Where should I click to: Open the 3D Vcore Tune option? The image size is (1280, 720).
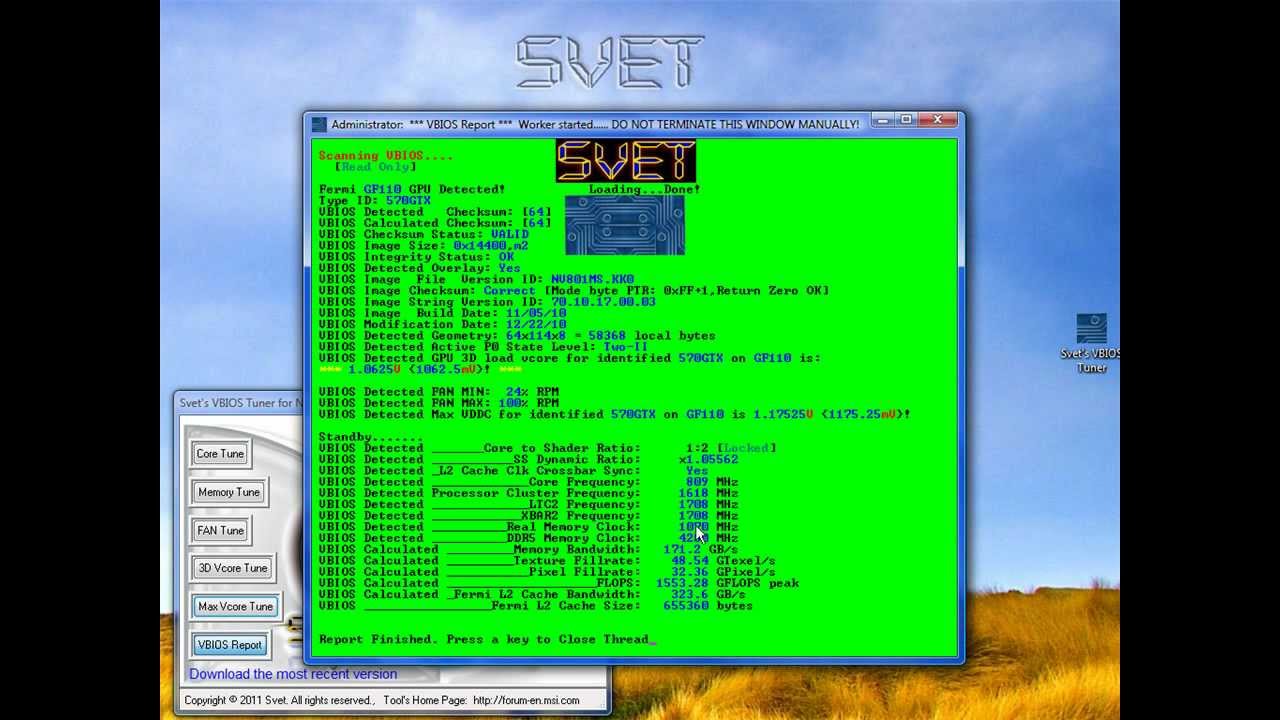pyautogui.click(x=233, y=568)
